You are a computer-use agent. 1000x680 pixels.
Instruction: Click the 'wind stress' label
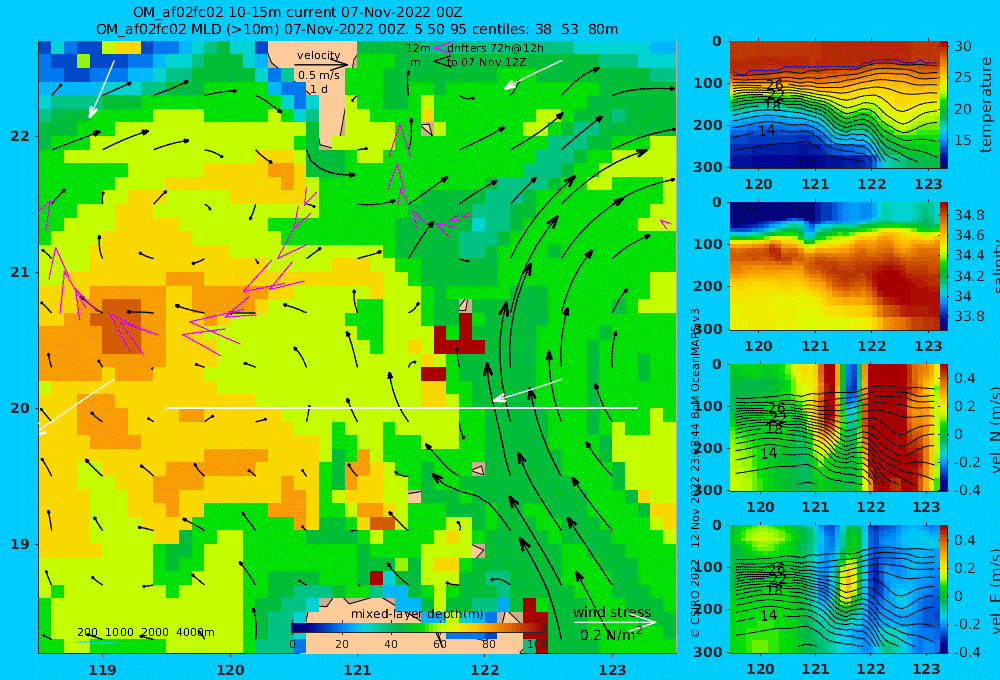[x=612, y=612]
